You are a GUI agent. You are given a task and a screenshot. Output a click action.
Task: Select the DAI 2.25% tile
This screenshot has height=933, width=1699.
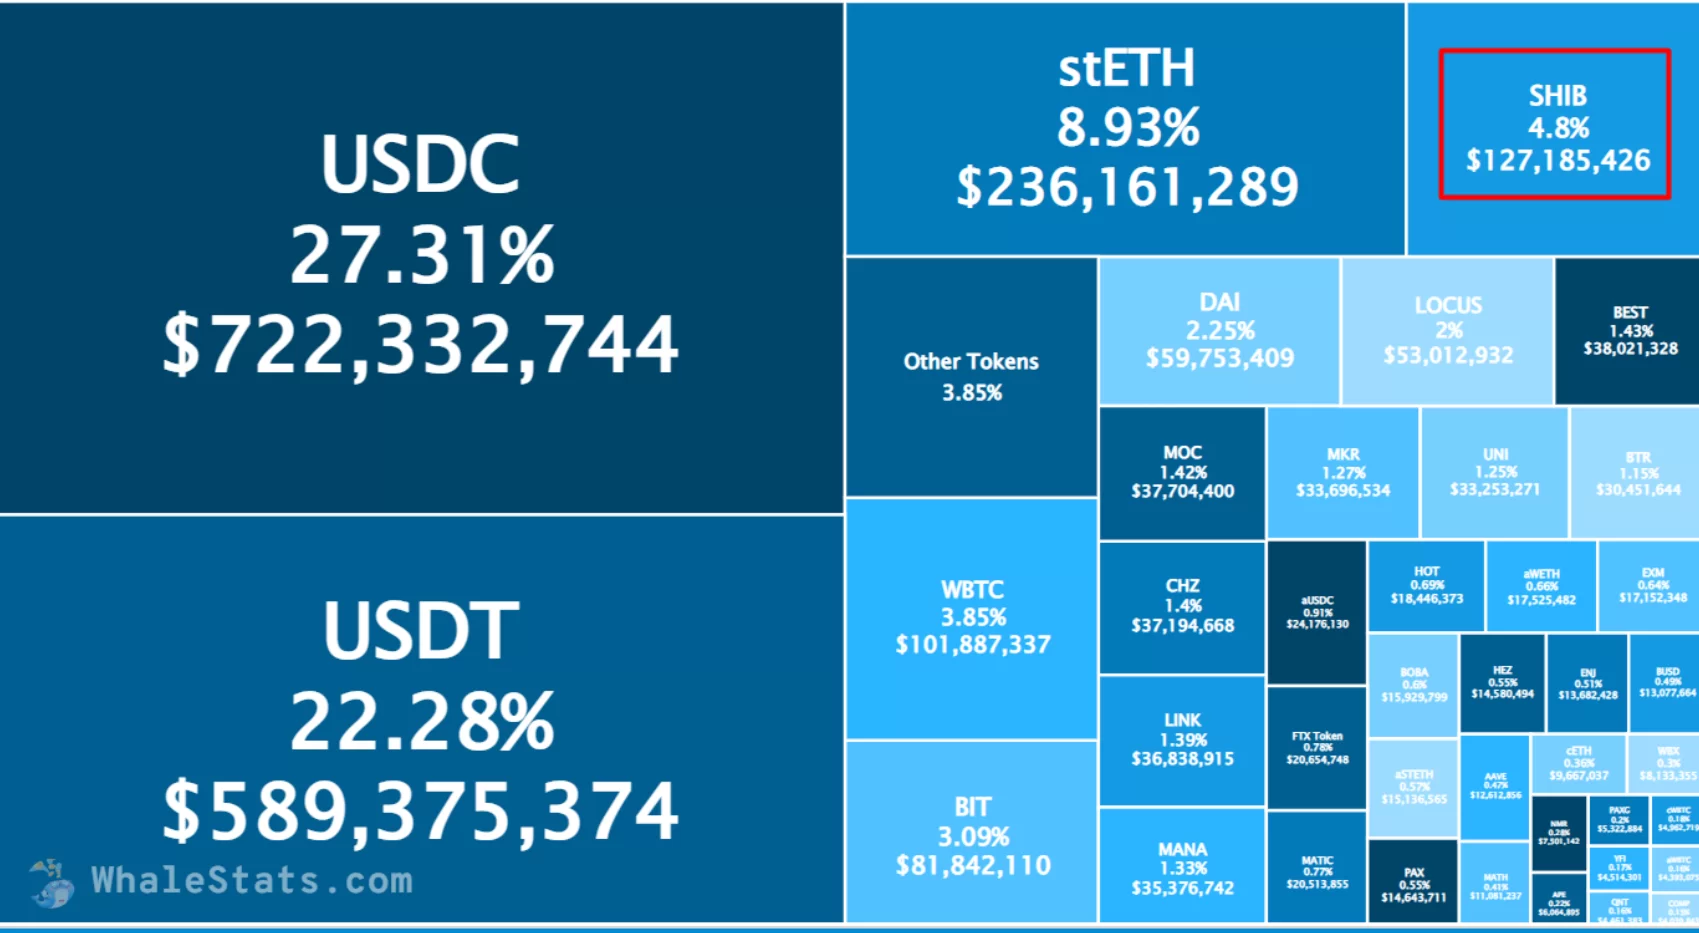[1219, 331]
